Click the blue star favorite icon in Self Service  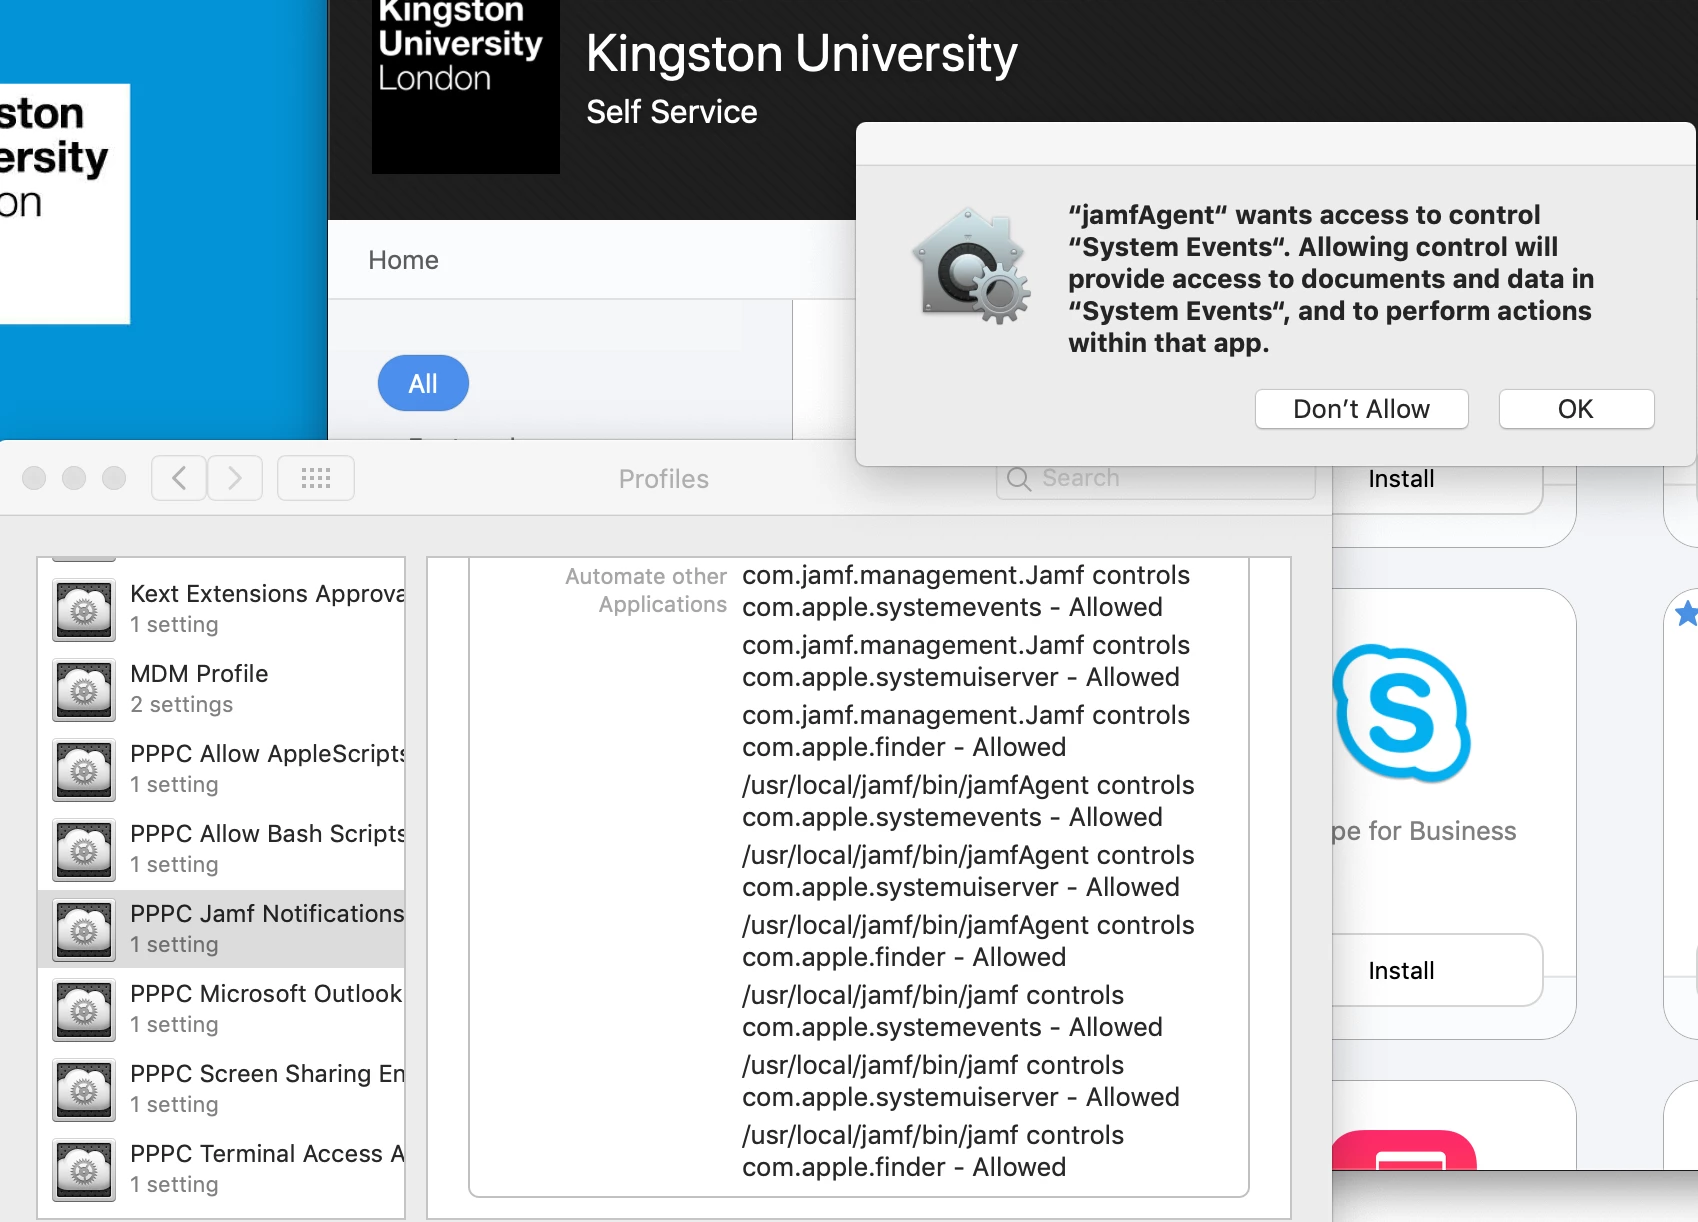(1687, 613)
